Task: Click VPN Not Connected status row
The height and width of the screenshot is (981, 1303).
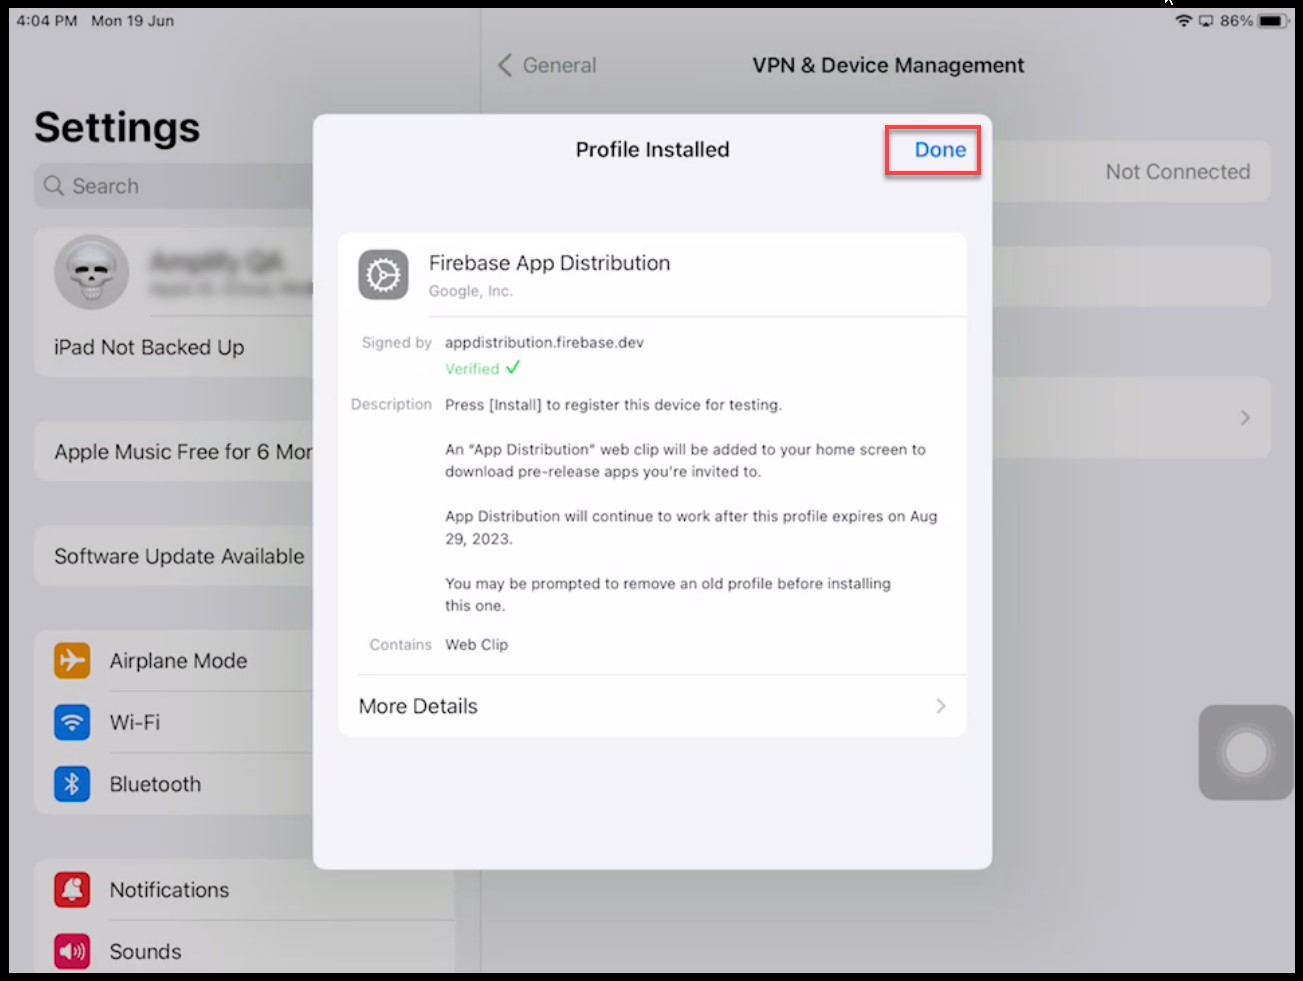Action: tap(1132, 172)
